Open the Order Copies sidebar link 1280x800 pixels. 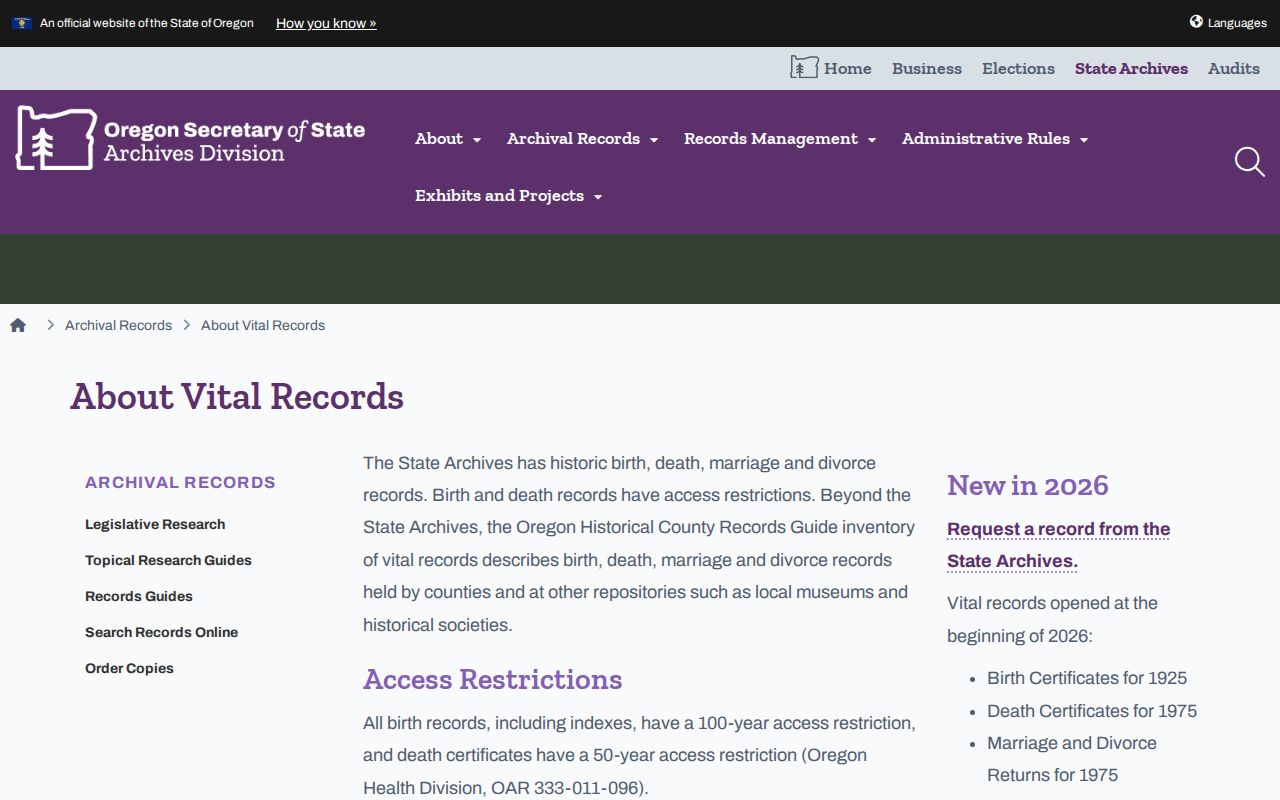(129, 668)
